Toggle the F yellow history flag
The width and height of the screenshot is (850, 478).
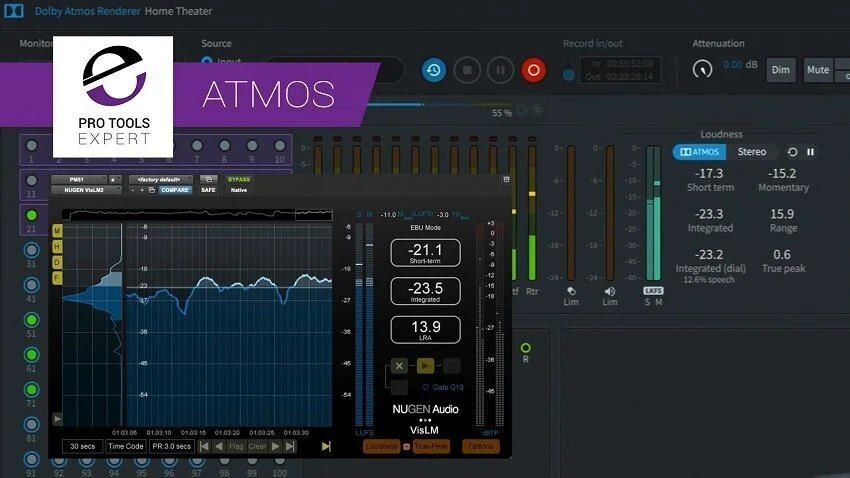(x=57, y=278)
